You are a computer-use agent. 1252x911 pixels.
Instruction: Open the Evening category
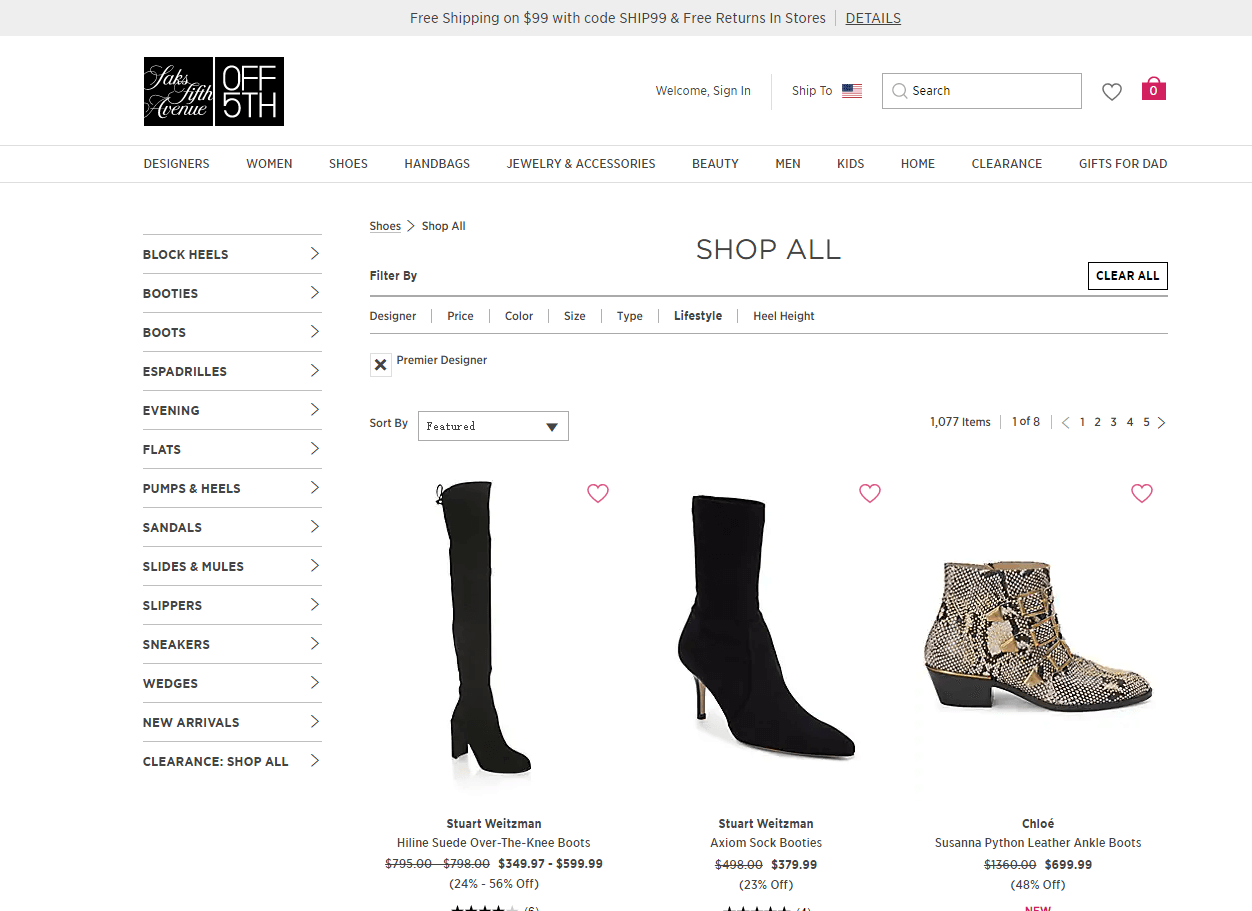point(232,410)
